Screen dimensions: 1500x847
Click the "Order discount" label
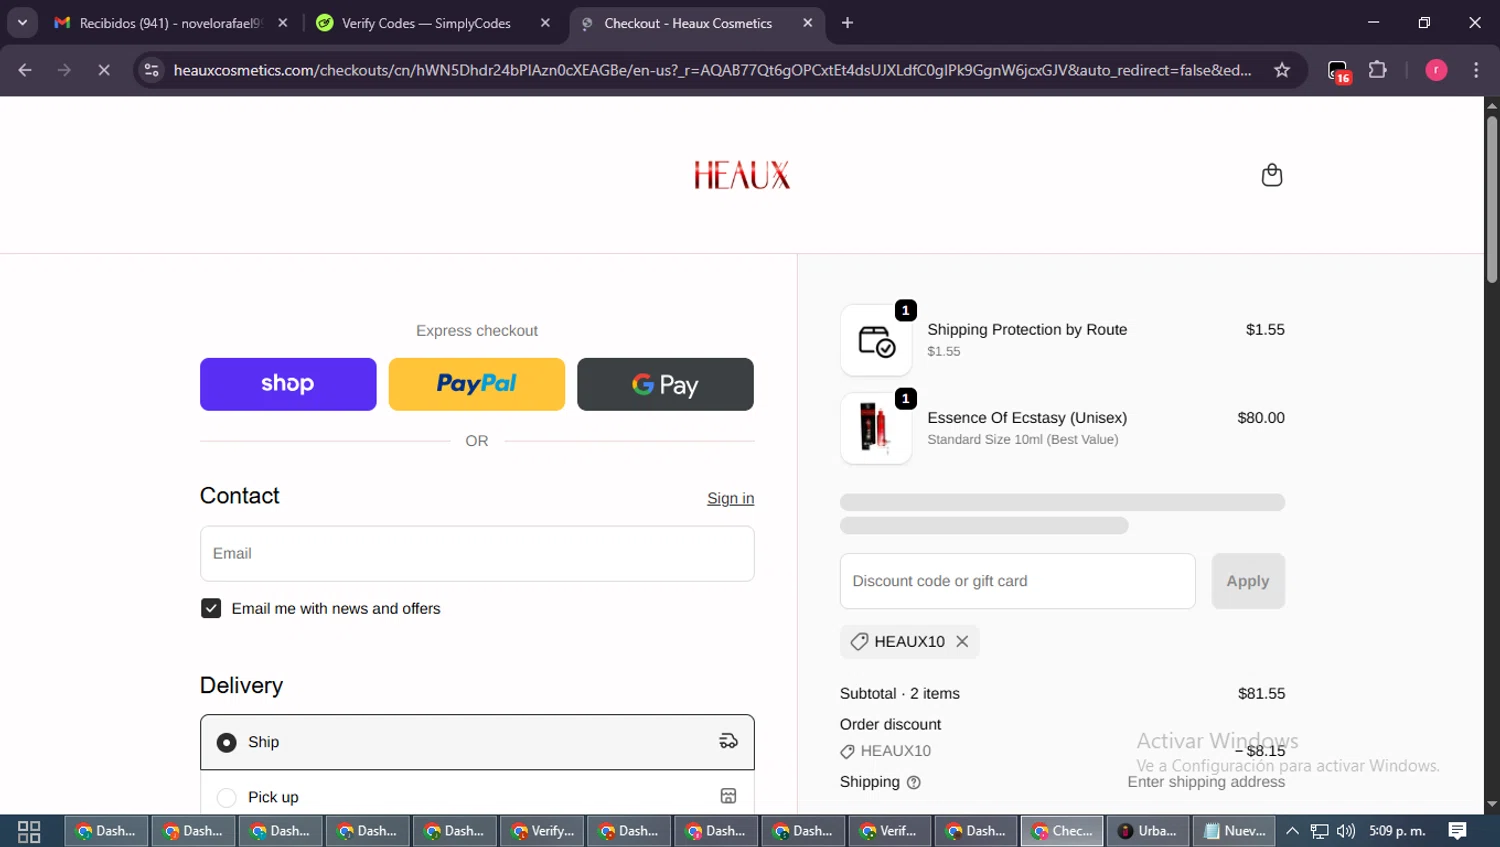click(890, 725)
